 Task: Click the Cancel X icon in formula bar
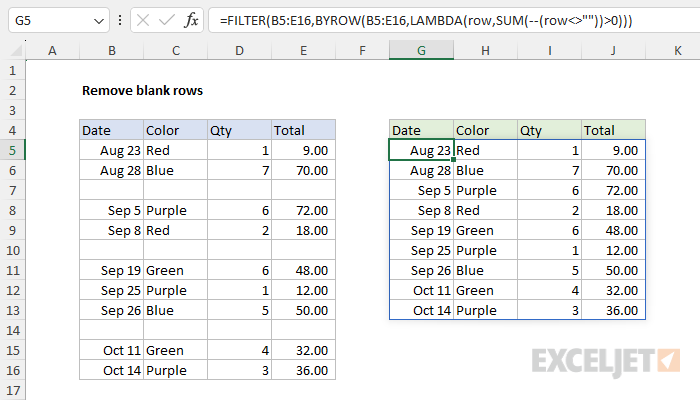coord(143,20)
